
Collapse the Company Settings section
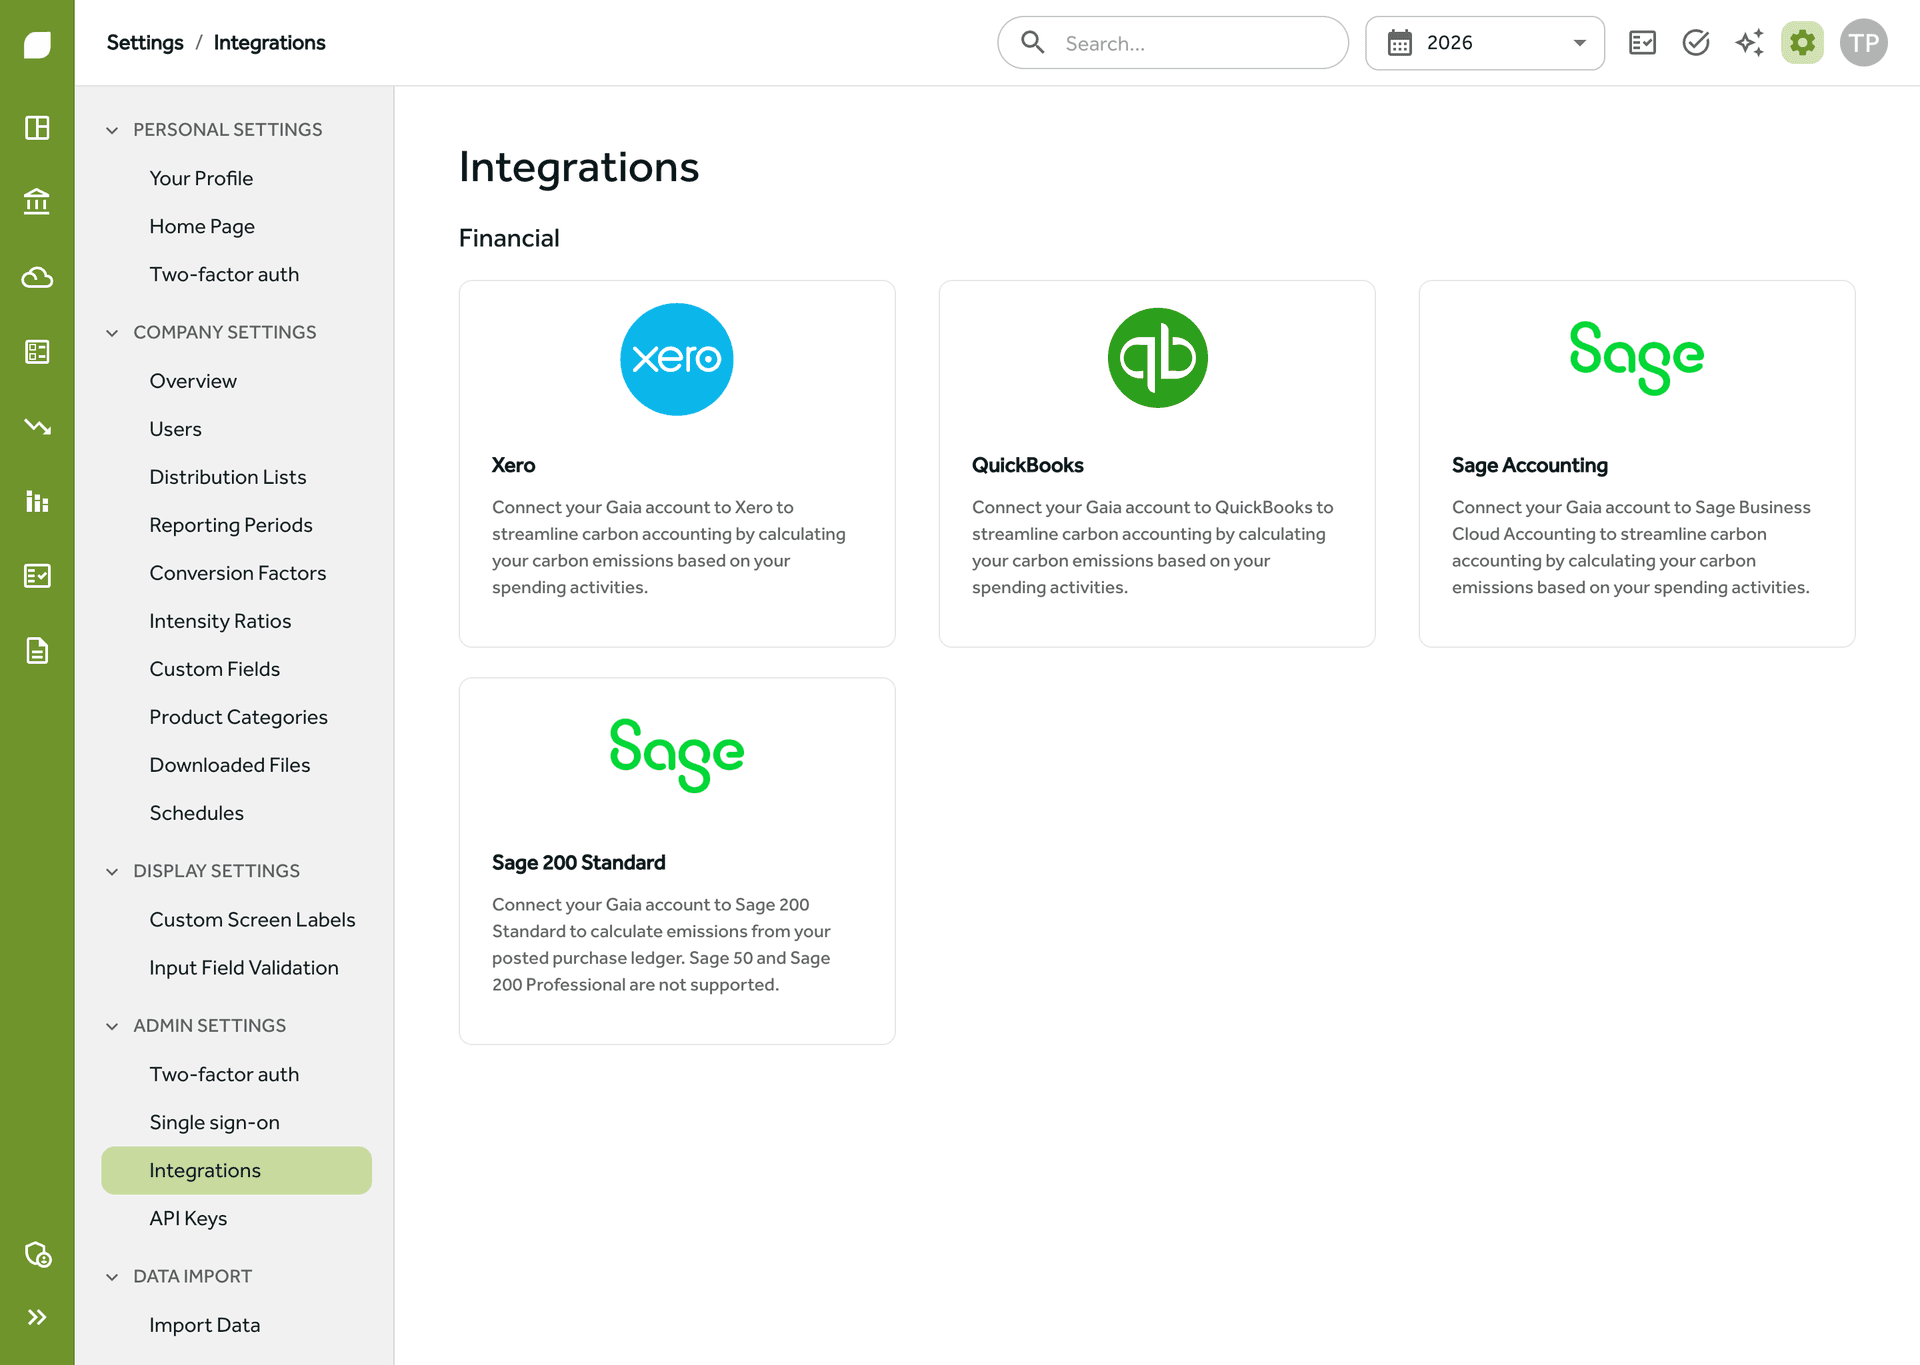click(x=112, y=333)
